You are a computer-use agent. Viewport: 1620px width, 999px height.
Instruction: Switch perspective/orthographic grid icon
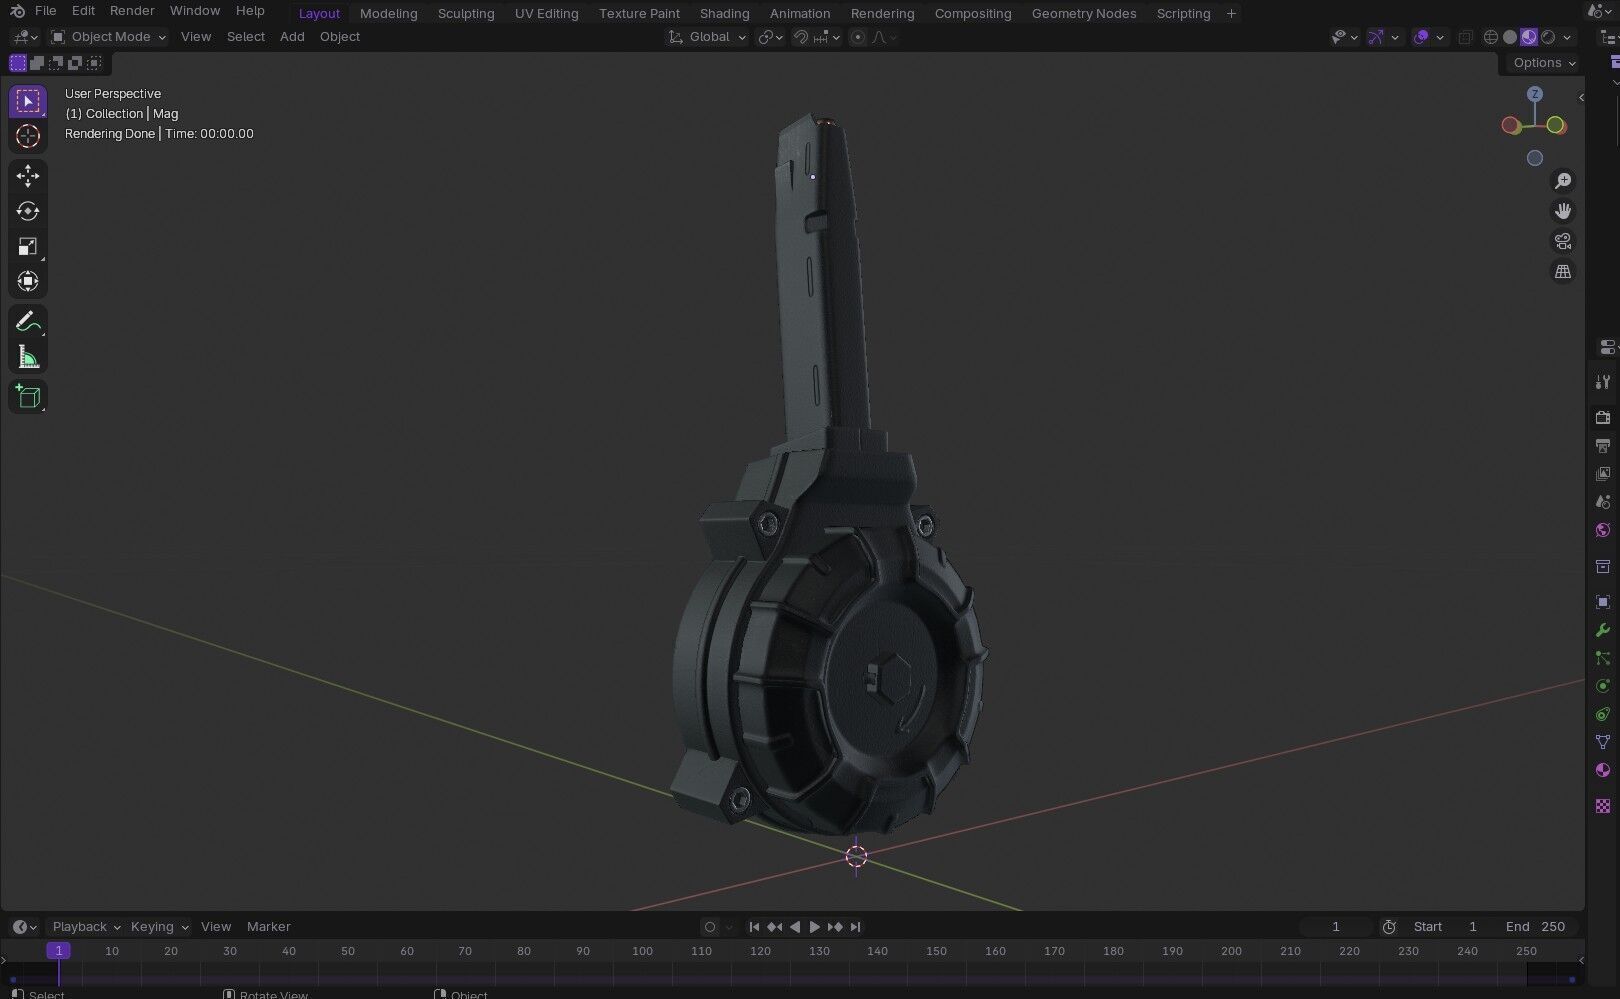click(1563, 271)
